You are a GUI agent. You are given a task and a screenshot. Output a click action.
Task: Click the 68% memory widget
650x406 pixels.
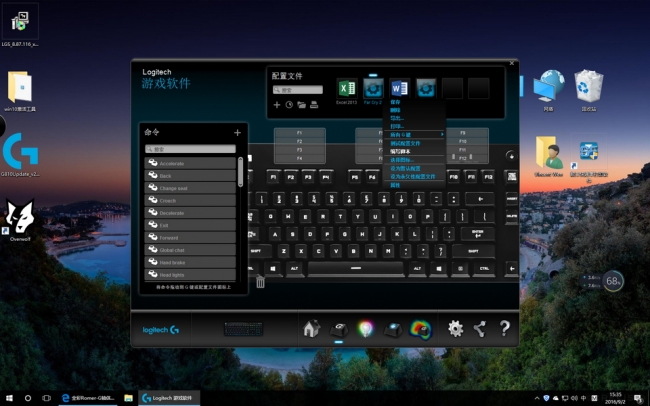point(613,281)
